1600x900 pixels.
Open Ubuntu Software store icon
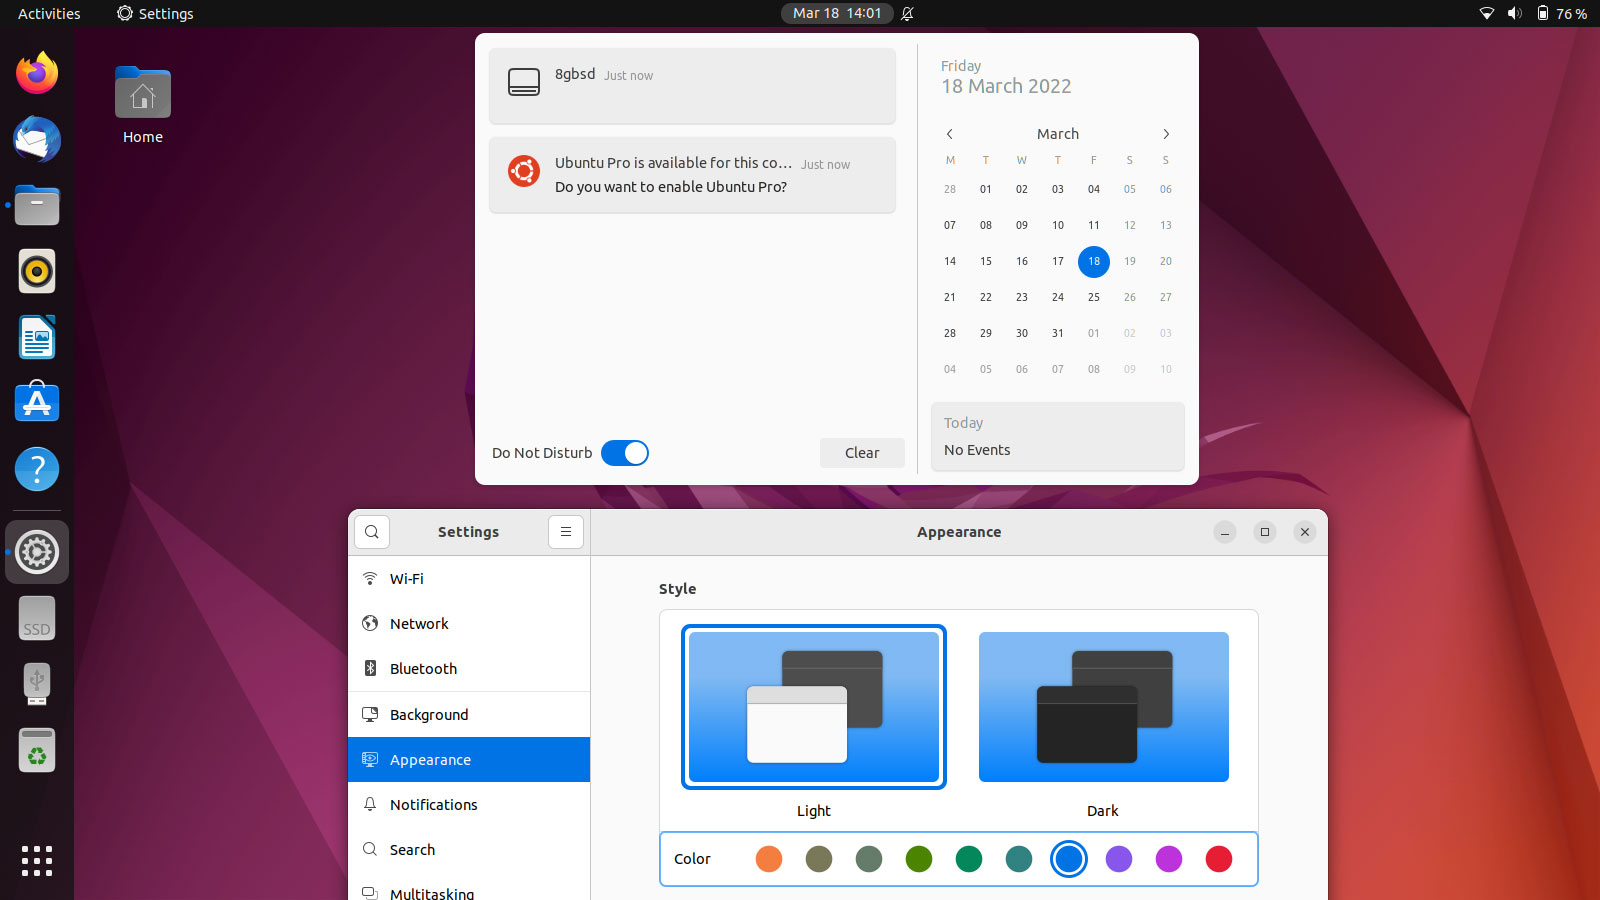pos(37,403)
